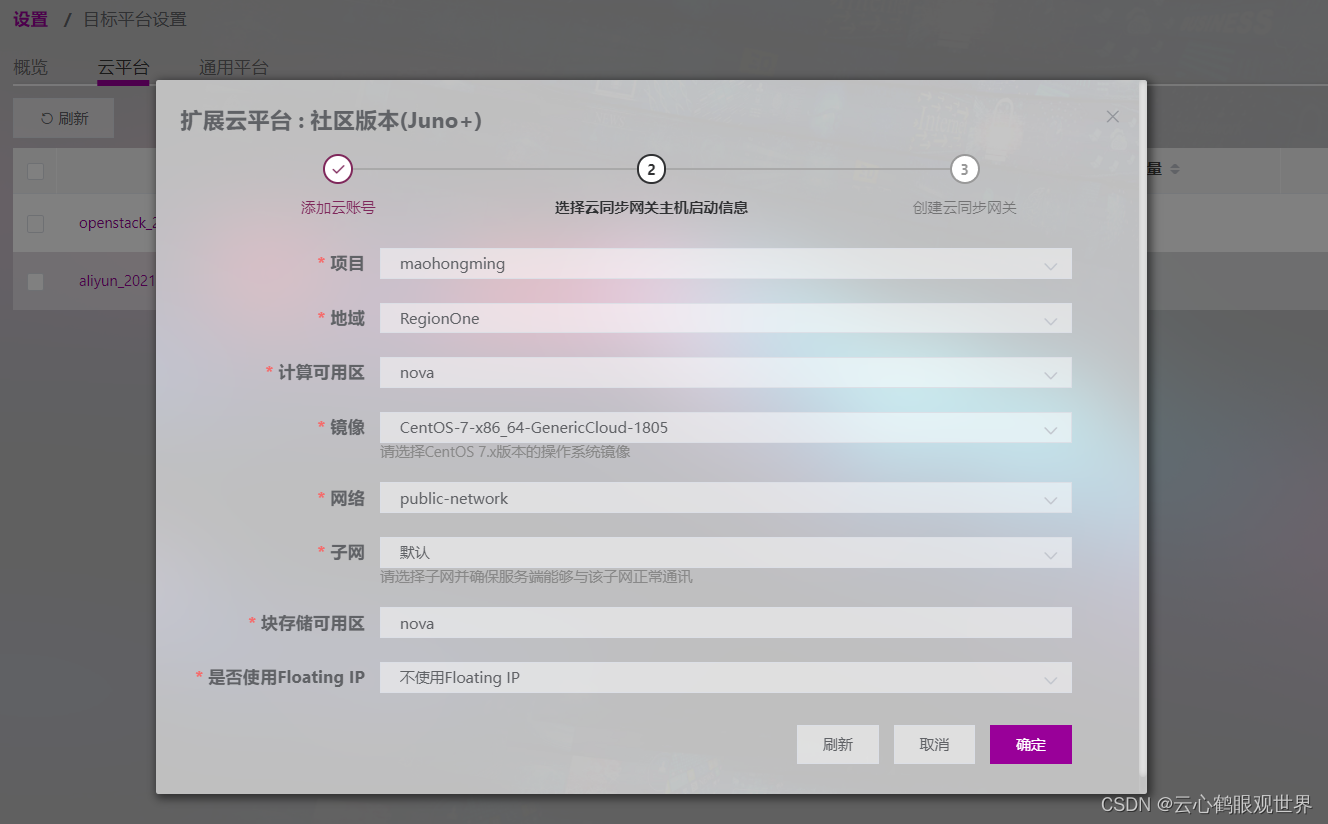Viewport: 1328px width, 824px height.
Task: Open the 计算可用区 dropdown showing nova
Action: (x=725, y=372)
